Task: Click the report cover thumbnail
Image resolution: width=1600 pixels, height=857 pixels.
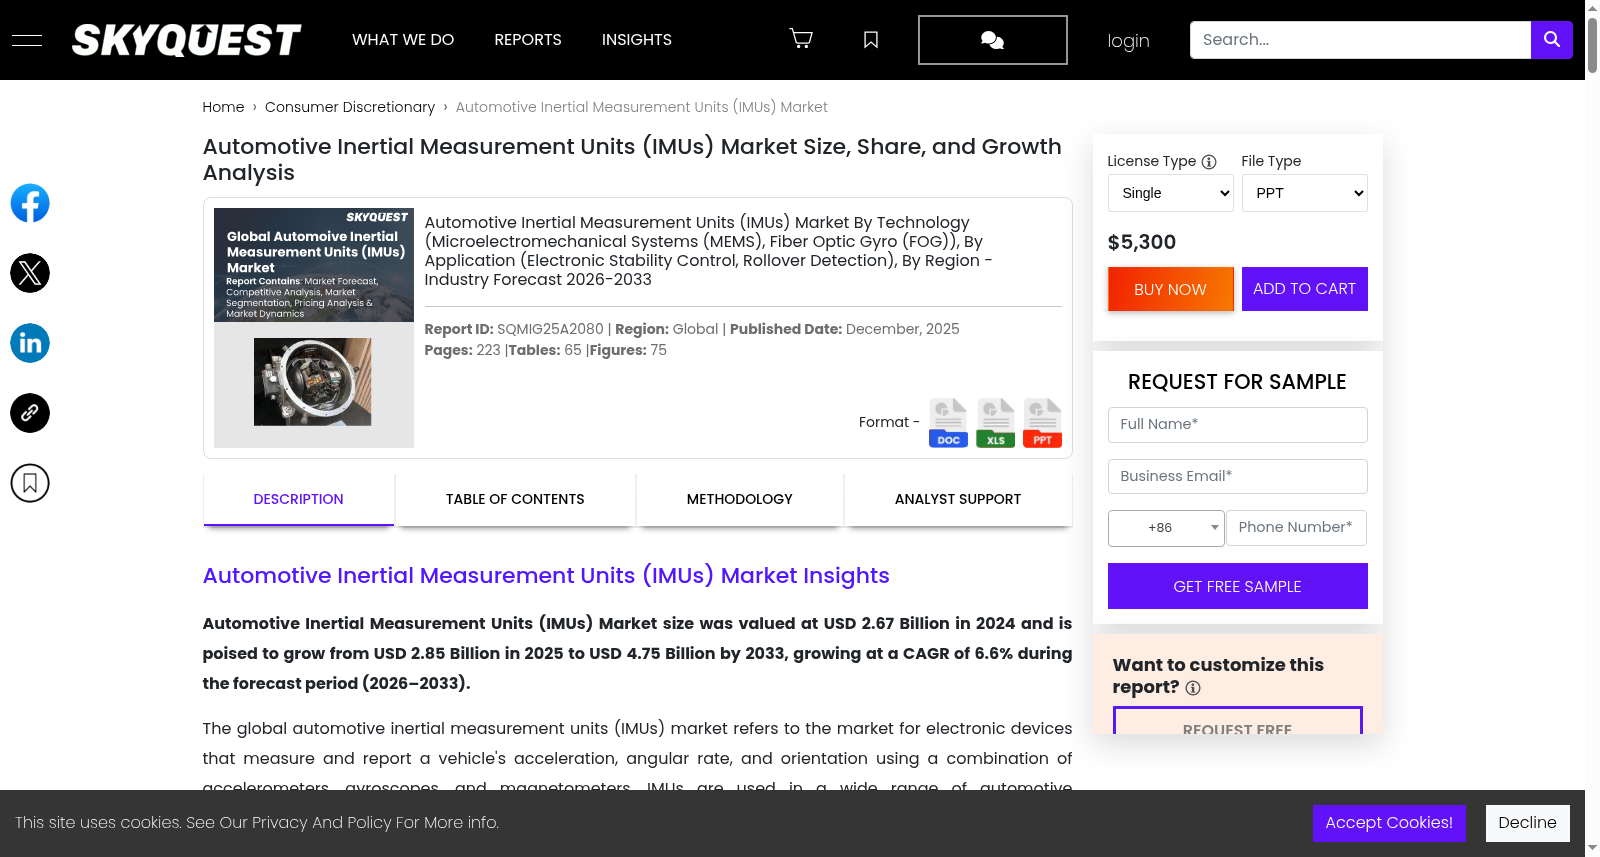Action: [314, 328]
